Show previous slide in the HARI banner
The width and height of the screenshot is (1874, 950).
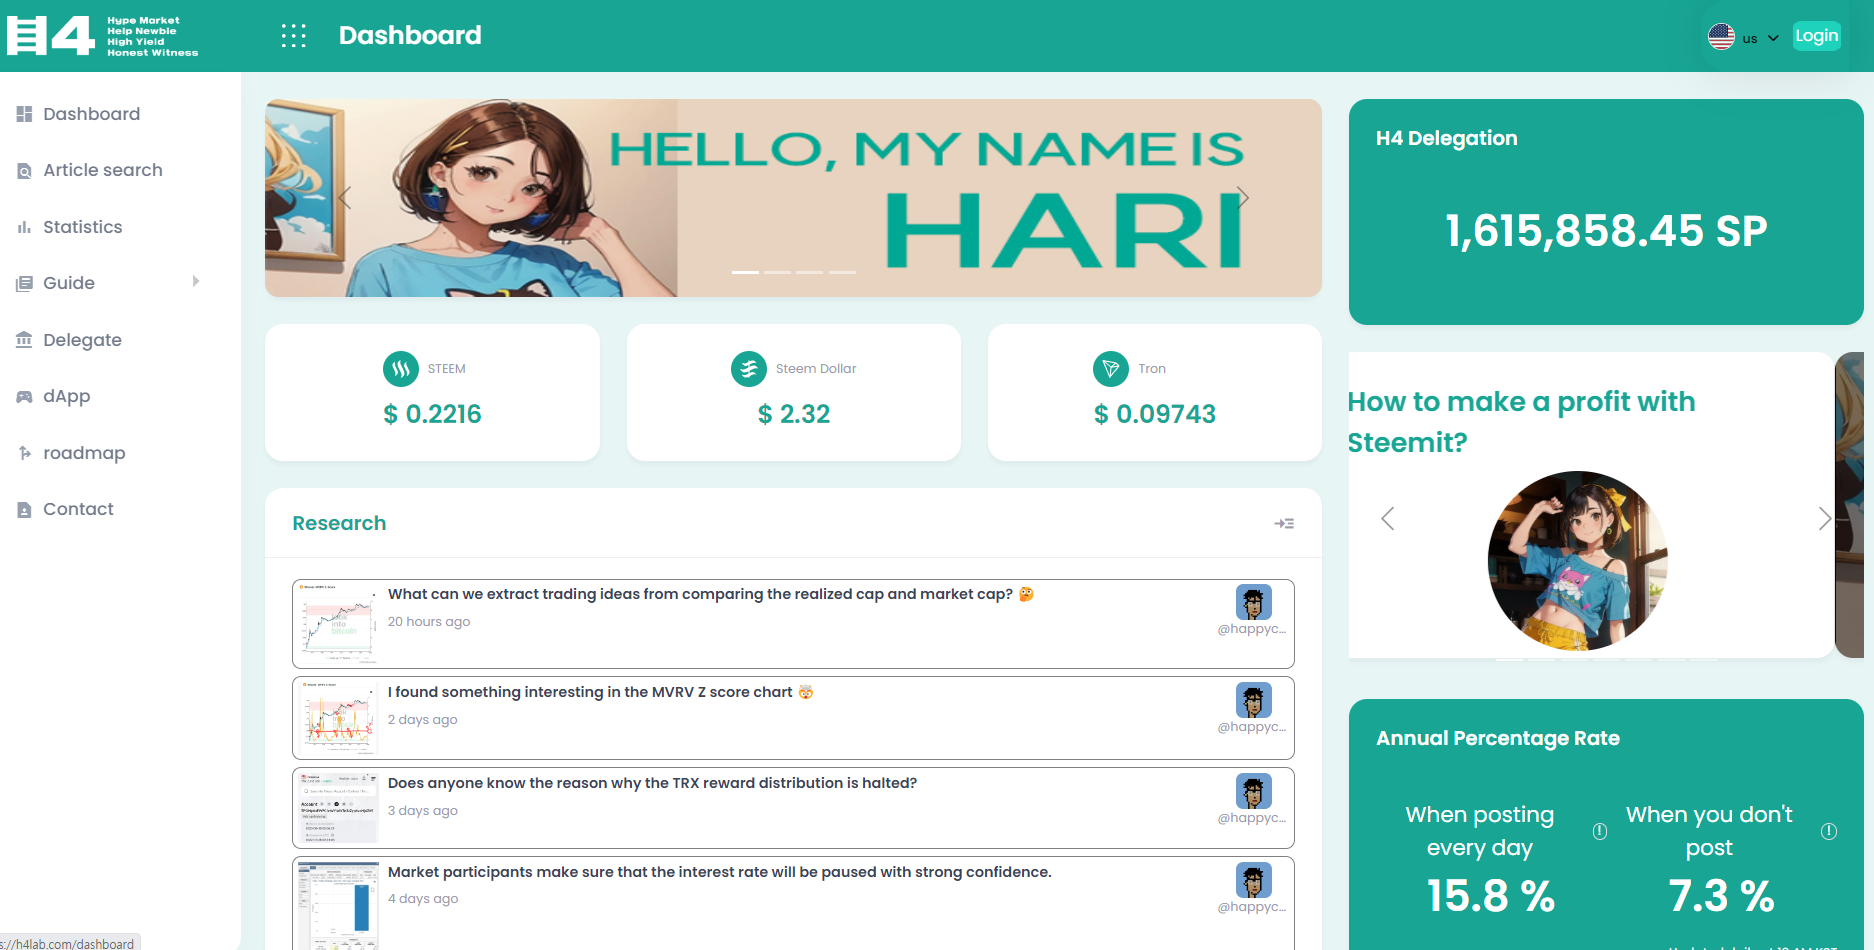click(x=344, y=198)
